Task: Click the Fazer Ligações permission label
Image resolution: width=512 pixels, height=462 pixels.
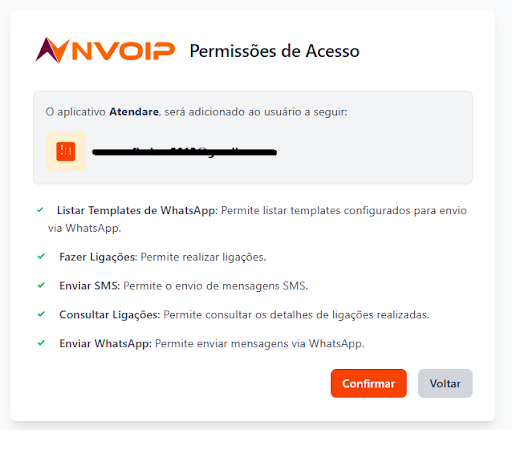Action: point(98,257)
